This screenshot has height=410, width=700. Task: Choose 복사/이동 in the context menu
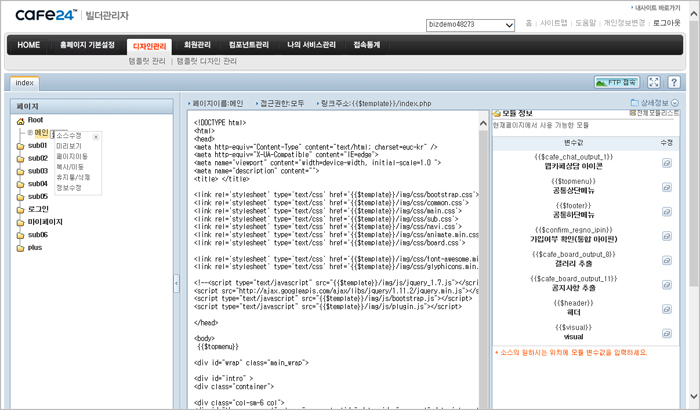[x=70, y=167]
